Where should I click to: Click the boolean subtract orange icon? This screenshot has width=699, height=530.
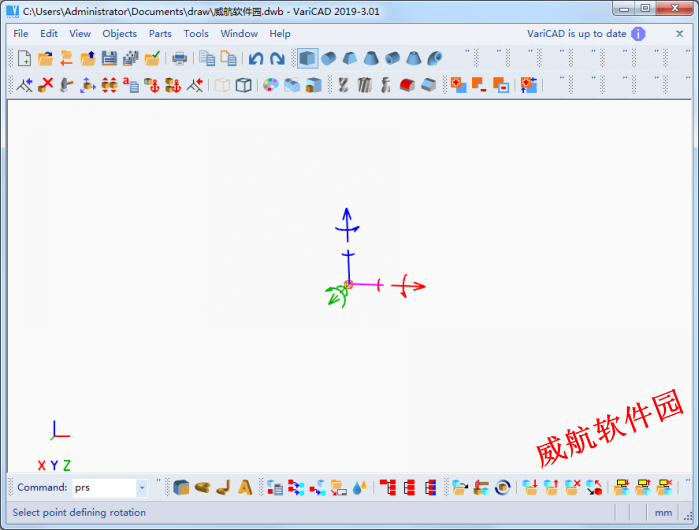(479, 84)
